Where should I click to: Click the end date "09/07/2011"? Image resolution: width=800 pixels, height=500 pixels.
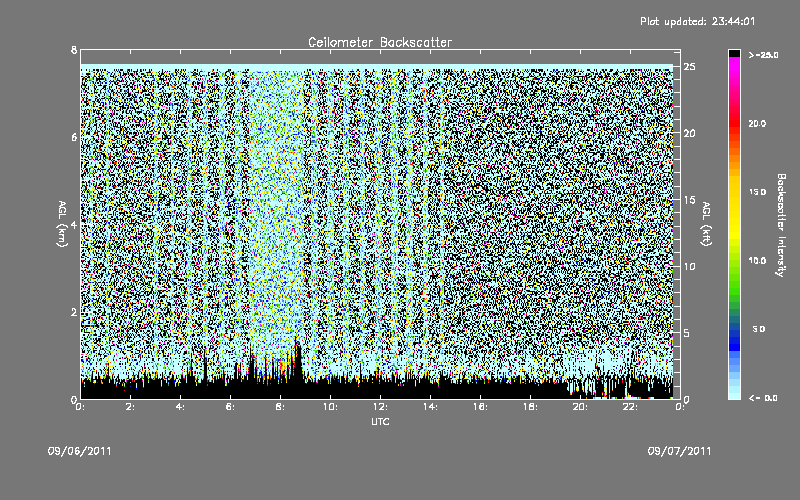click(x=679, y=451)
